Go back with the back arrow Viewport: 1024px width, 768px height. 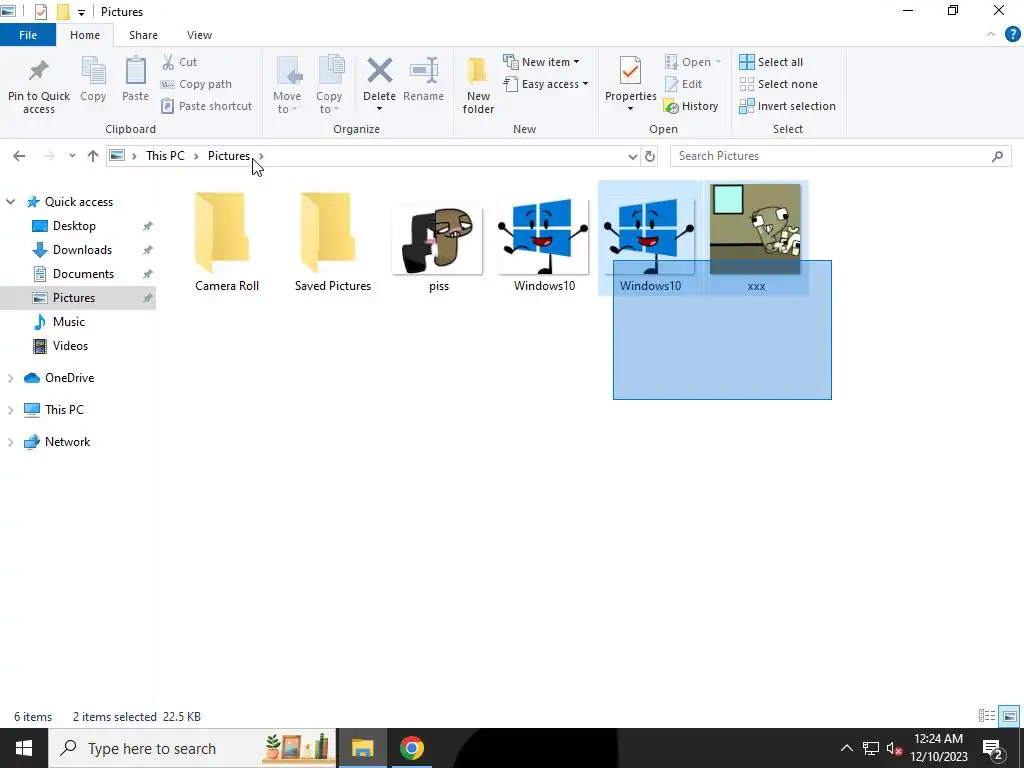pyautogui.click(x=19, y=156)
